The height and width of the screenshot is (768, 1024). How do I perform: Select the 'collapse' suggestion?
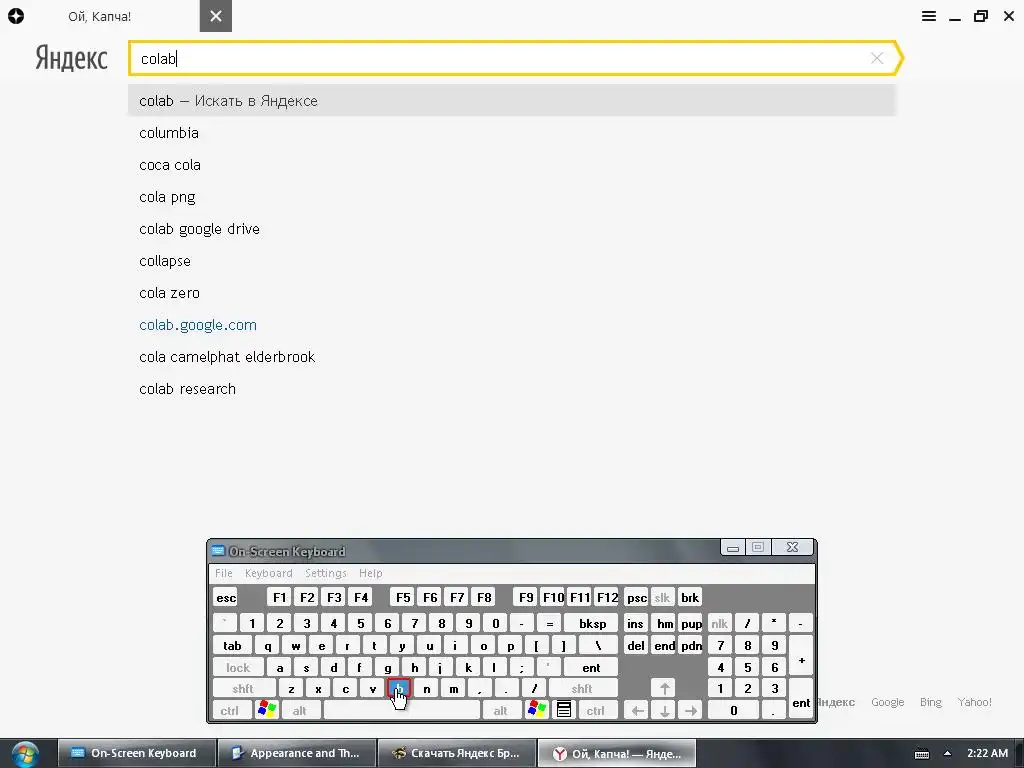[165, 261]
